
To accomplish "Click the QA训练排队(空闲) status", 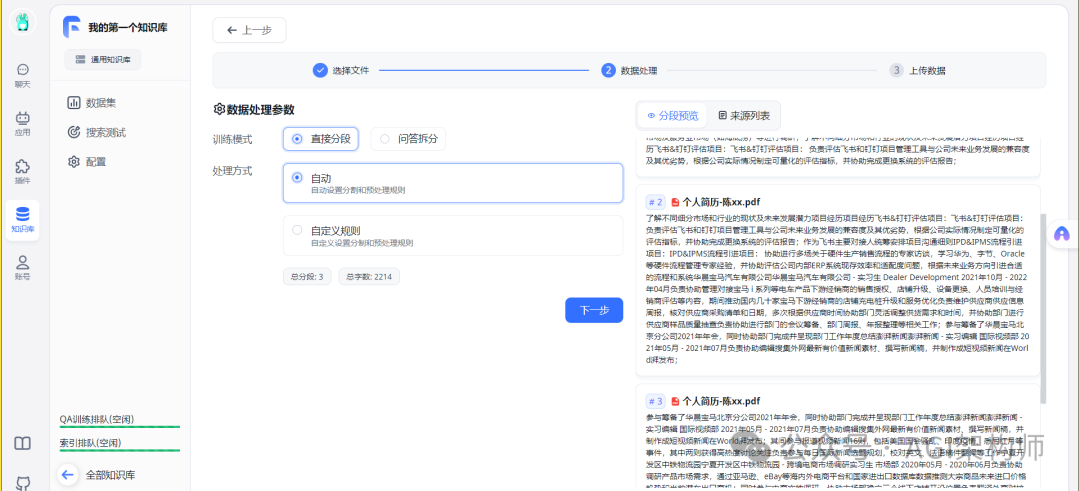I will pyautogui.click(x=120, y=419).
